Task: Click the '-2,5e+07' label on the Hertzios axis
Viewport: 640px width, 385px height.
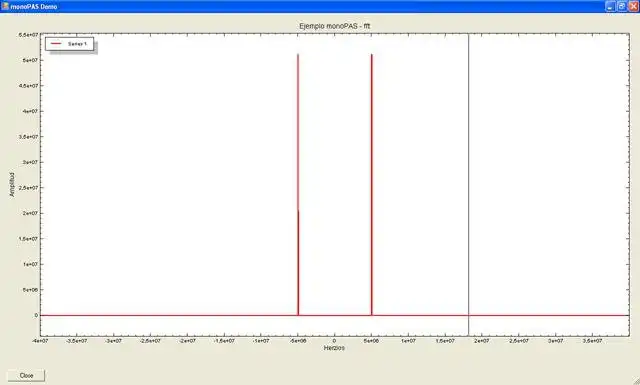Action: tap(150, 340)
